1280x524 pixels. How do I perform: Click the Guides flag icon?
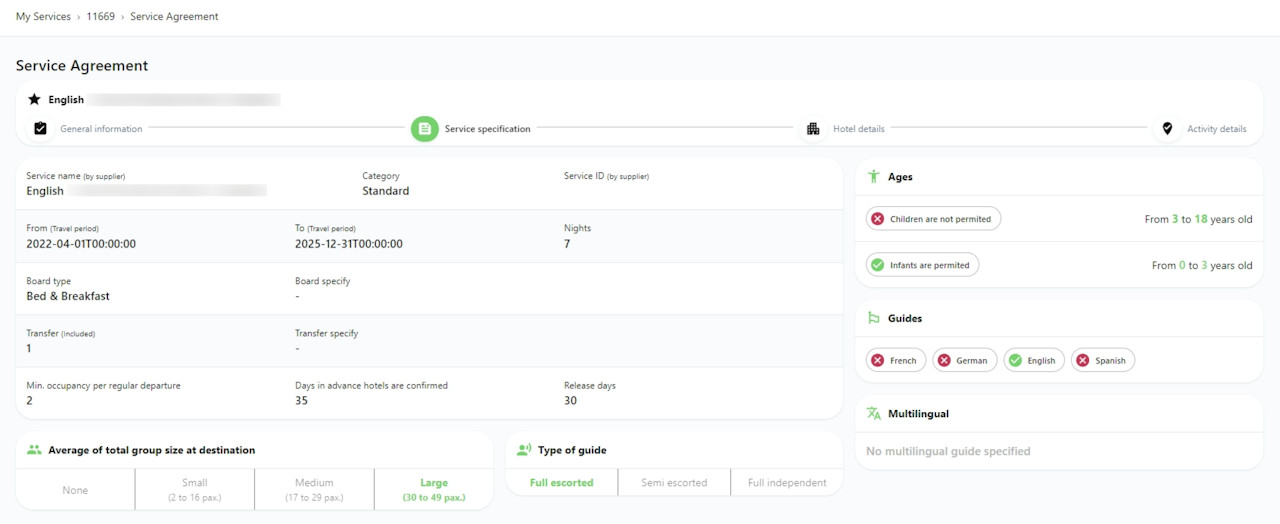point(874,319)
